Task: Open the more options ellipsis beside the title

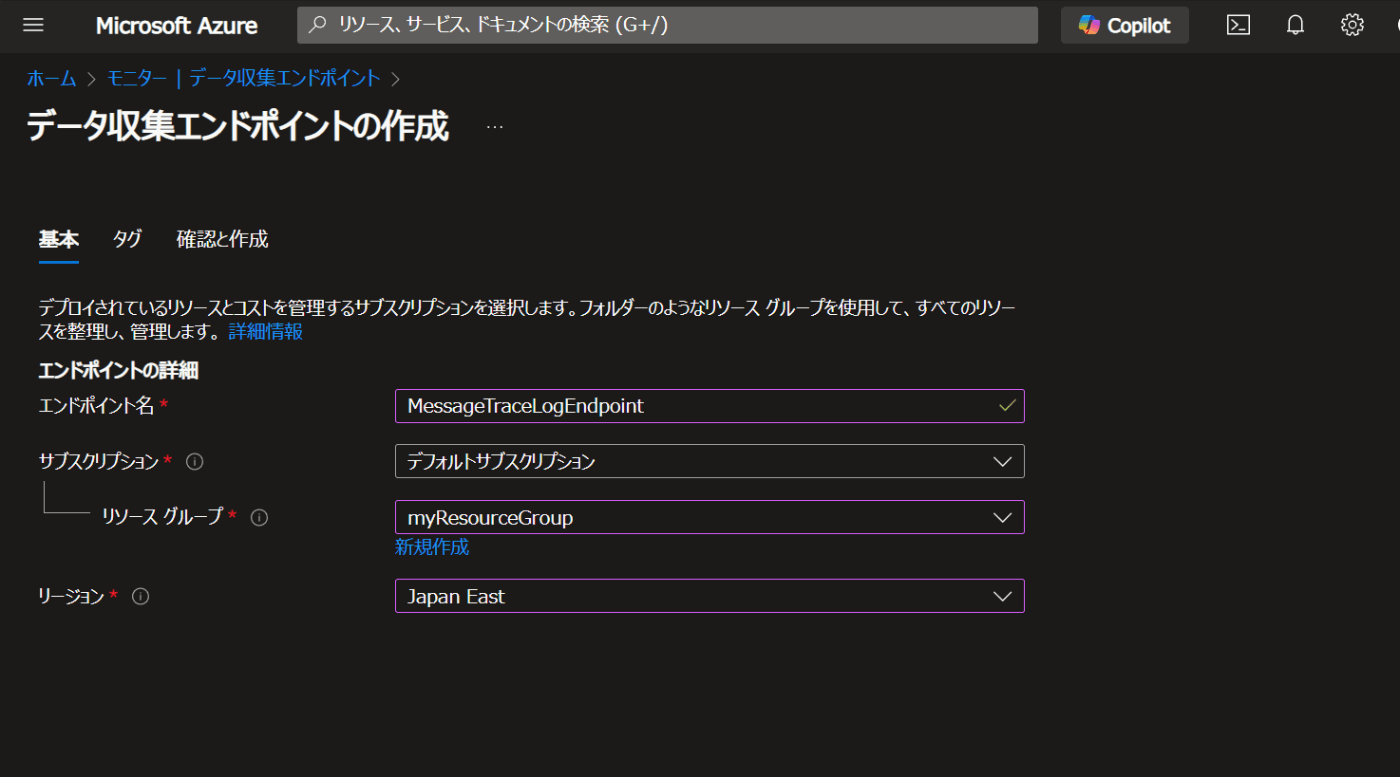Action: (495, 127)
